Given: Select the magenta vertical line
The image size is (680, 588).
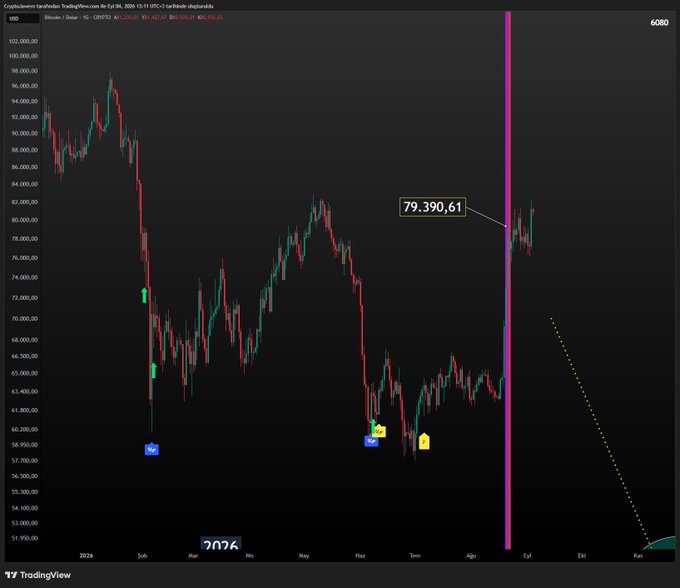Looking at the screenshot, I should (508, 280).
